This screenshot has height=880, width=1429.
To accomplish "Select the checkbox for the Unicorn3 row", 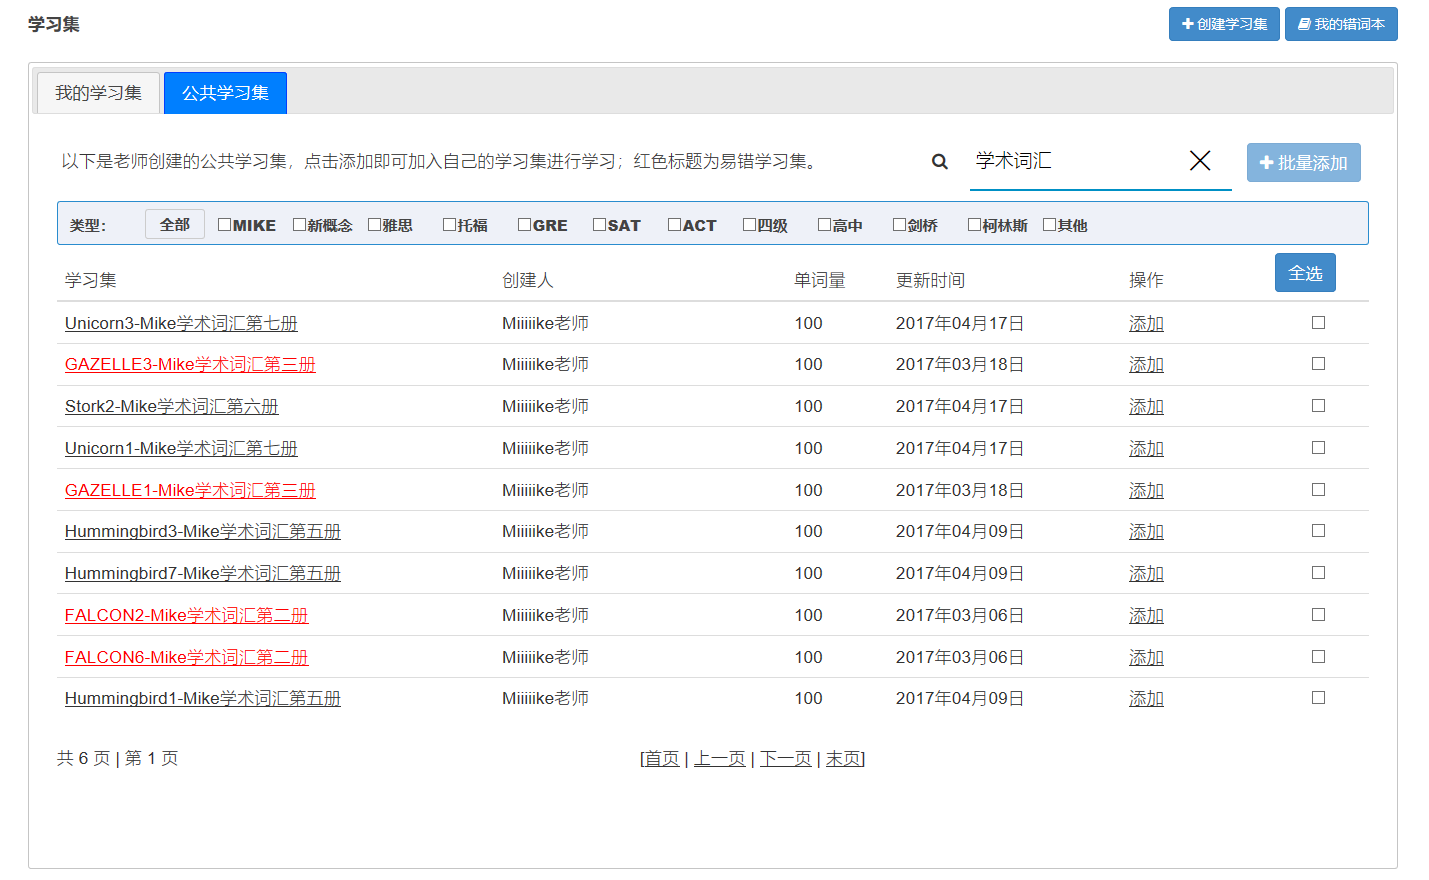I will 1318,323.
